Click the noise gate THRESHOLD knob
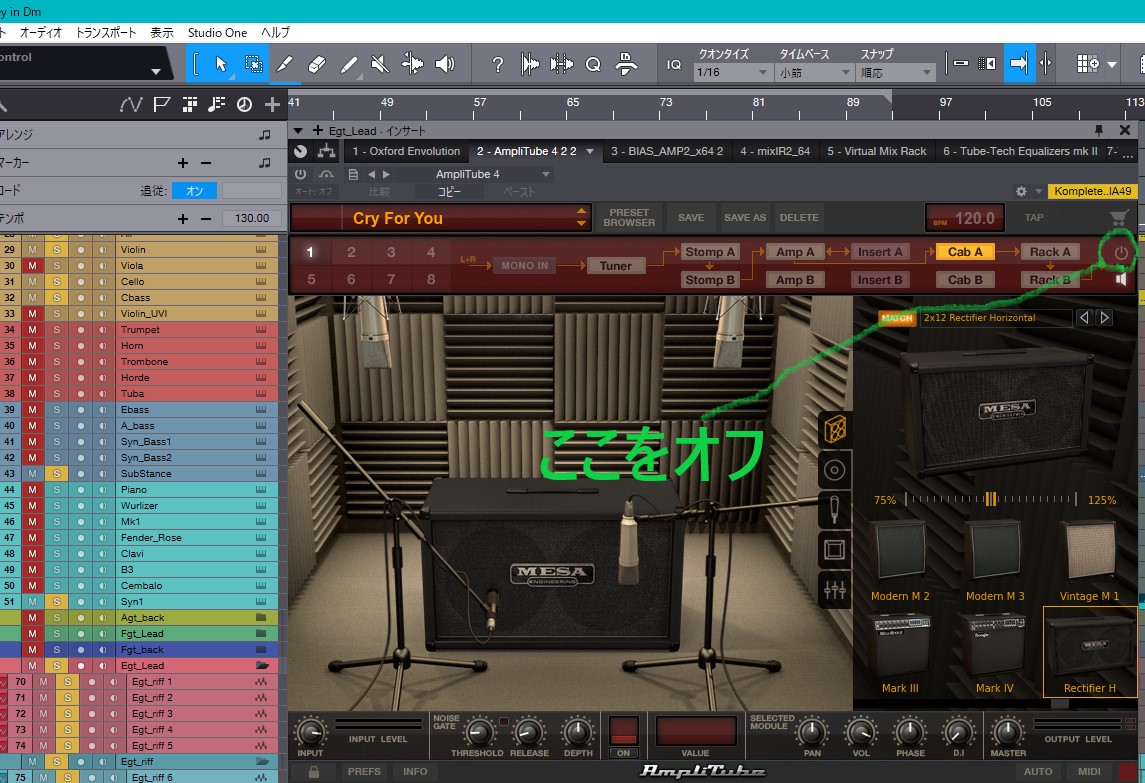The width and height of the screenshot is (1145, 783). point(479,733)
